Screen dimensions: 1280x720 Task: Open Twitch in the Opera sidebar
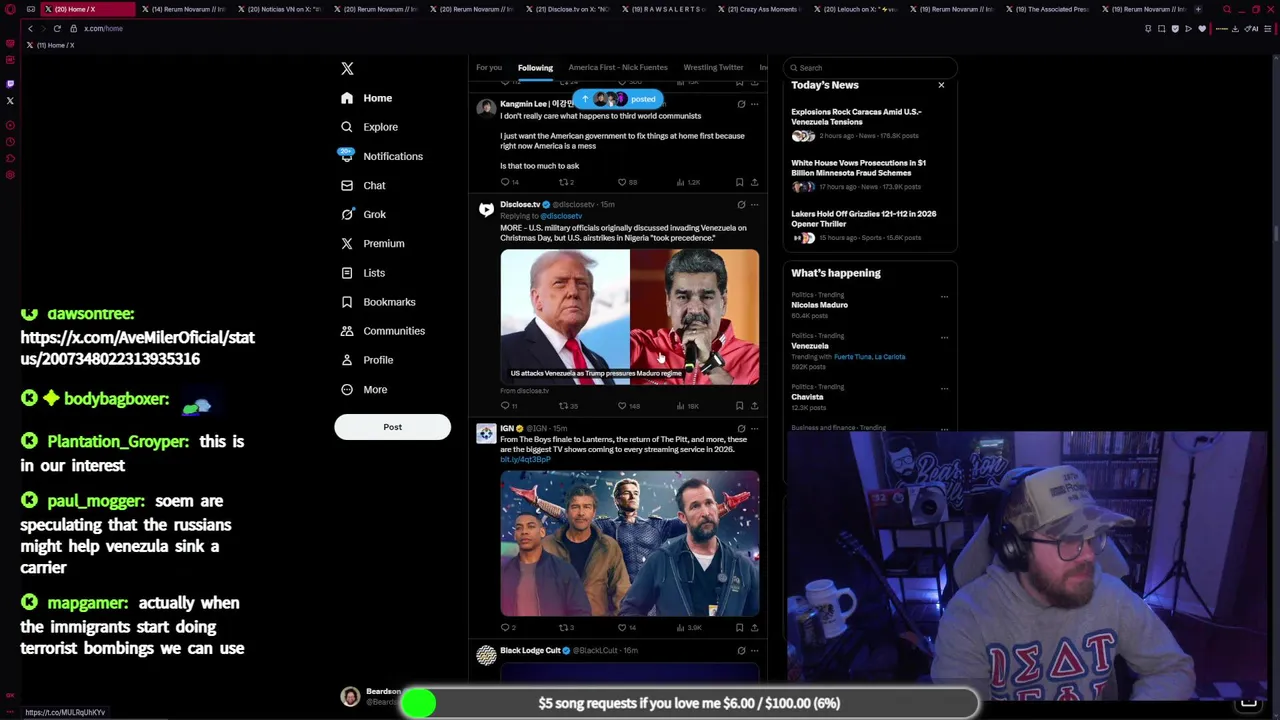point(10,84)
